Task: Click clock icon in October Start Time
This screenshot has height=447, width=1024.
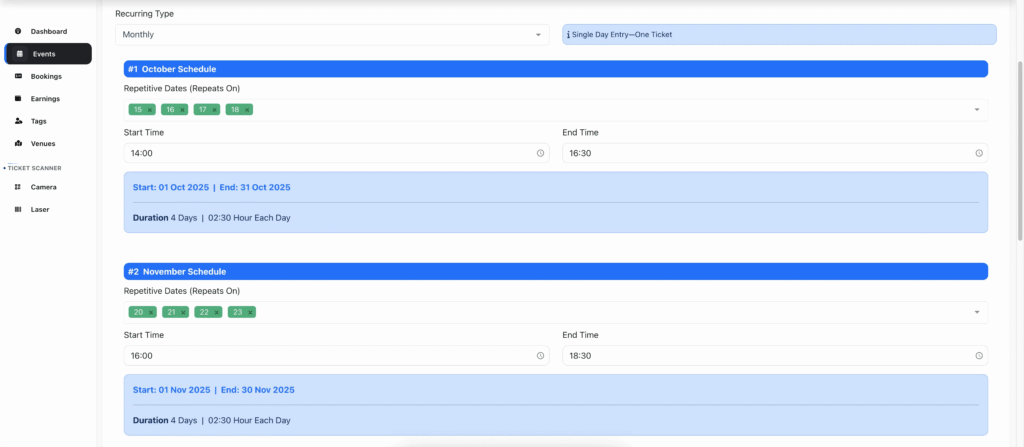Action: tap(540, 153)
